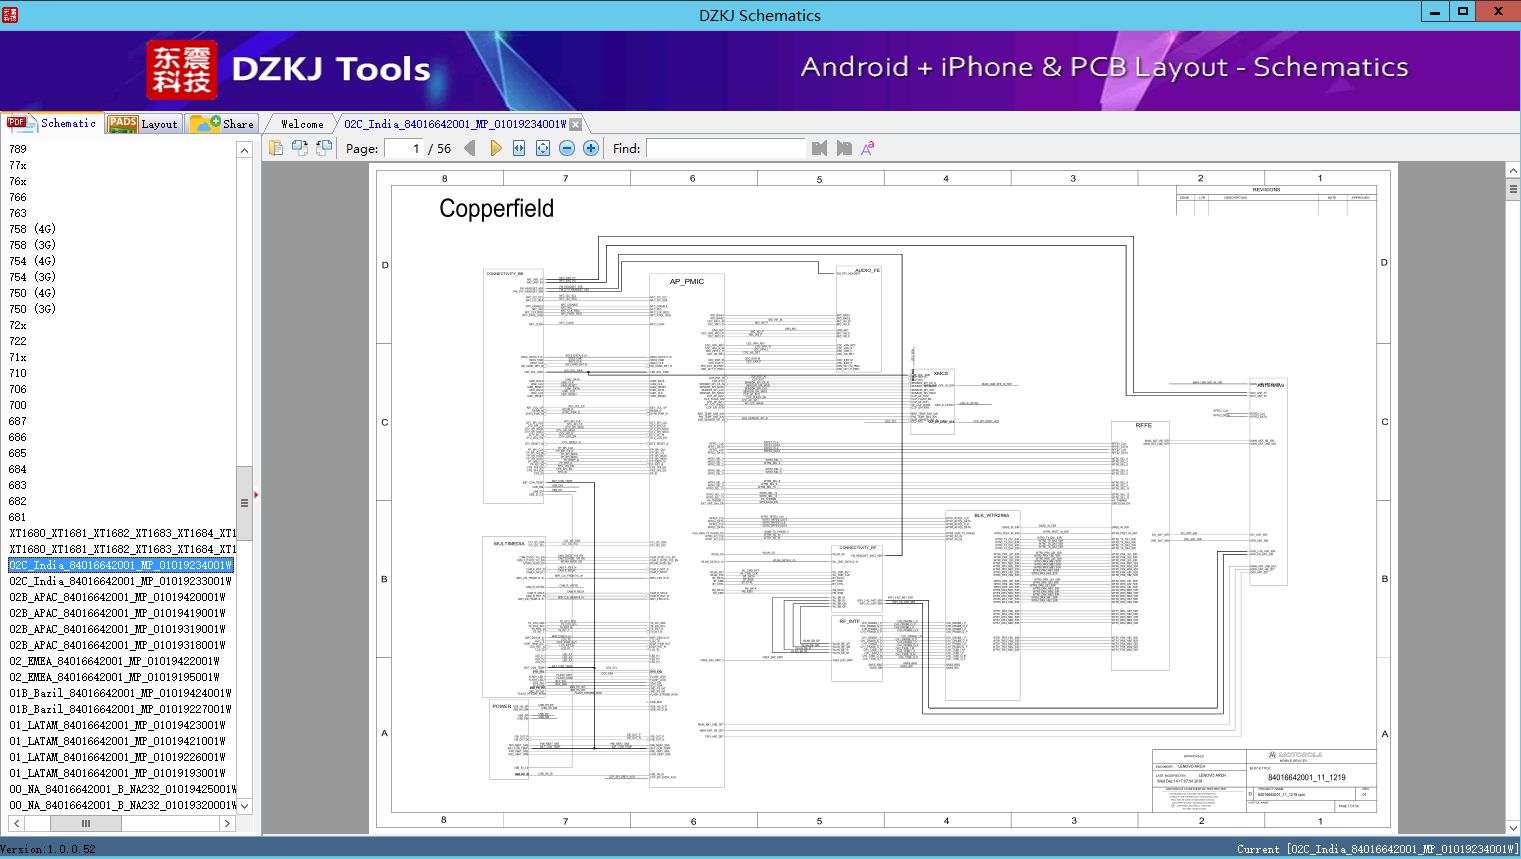
Task: Click the fit page icon
Action: pos(543,148)
